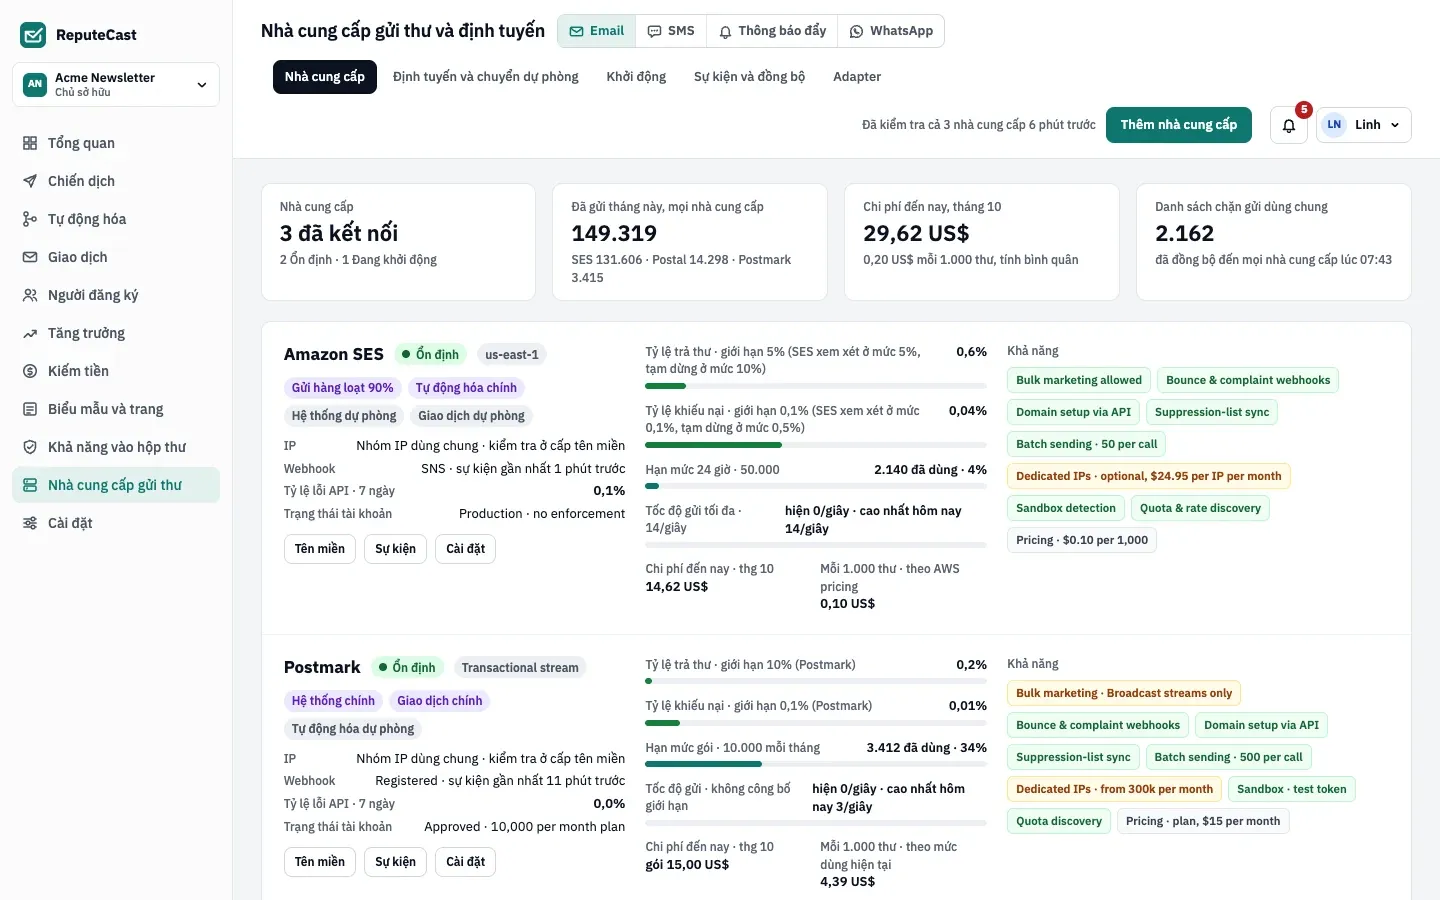This screenshot has width=1440, height=900.
Task: Switch channel to Thông báo đẩy
Action: click(773, 31)
